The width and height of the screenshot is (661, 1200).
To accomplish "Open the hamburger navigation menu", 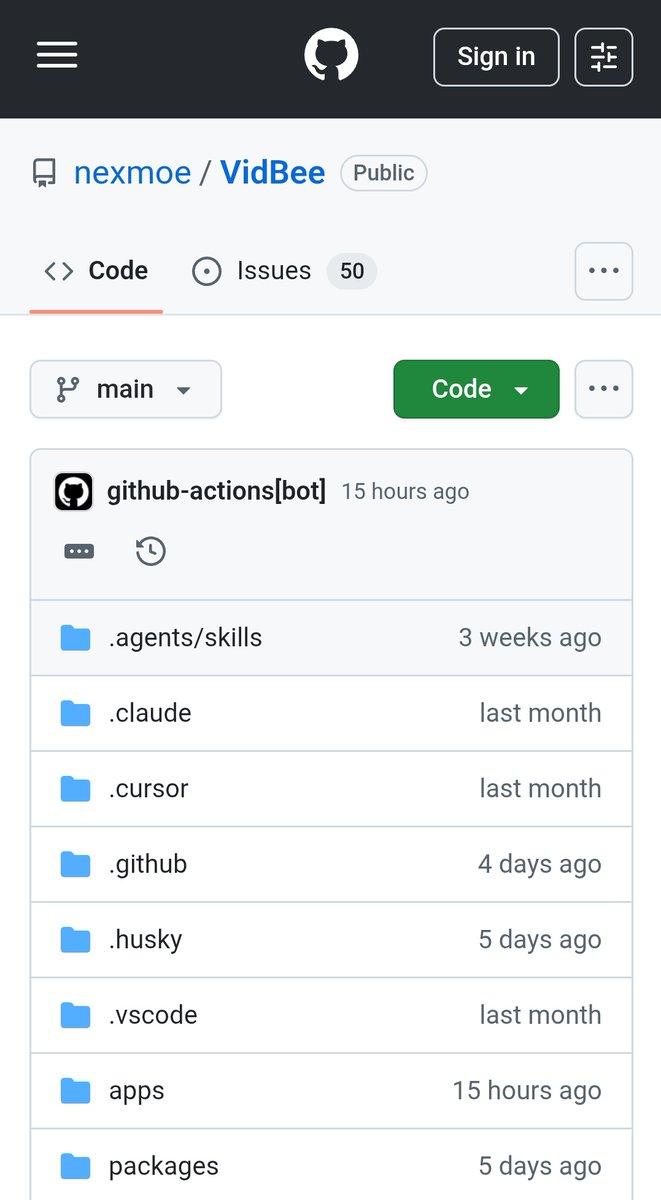I will coord(57,56).
